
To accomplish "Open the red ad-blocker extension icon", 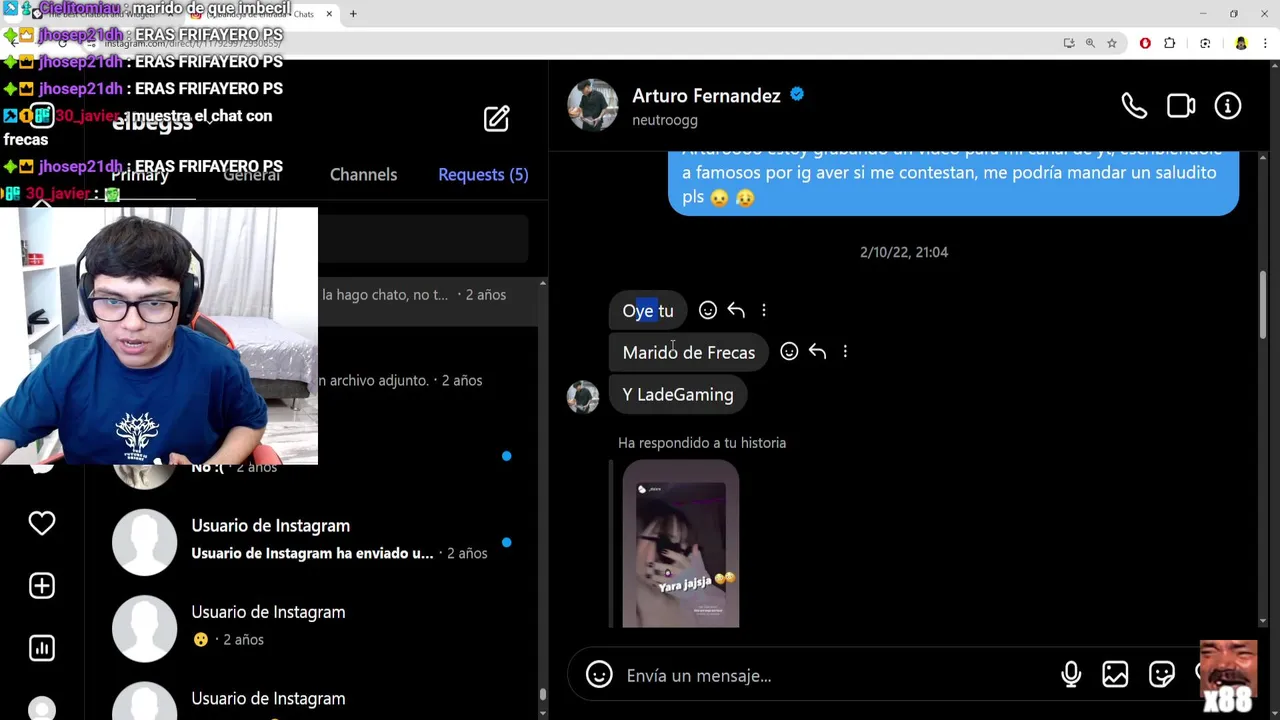I will [x=1145, y=43].
